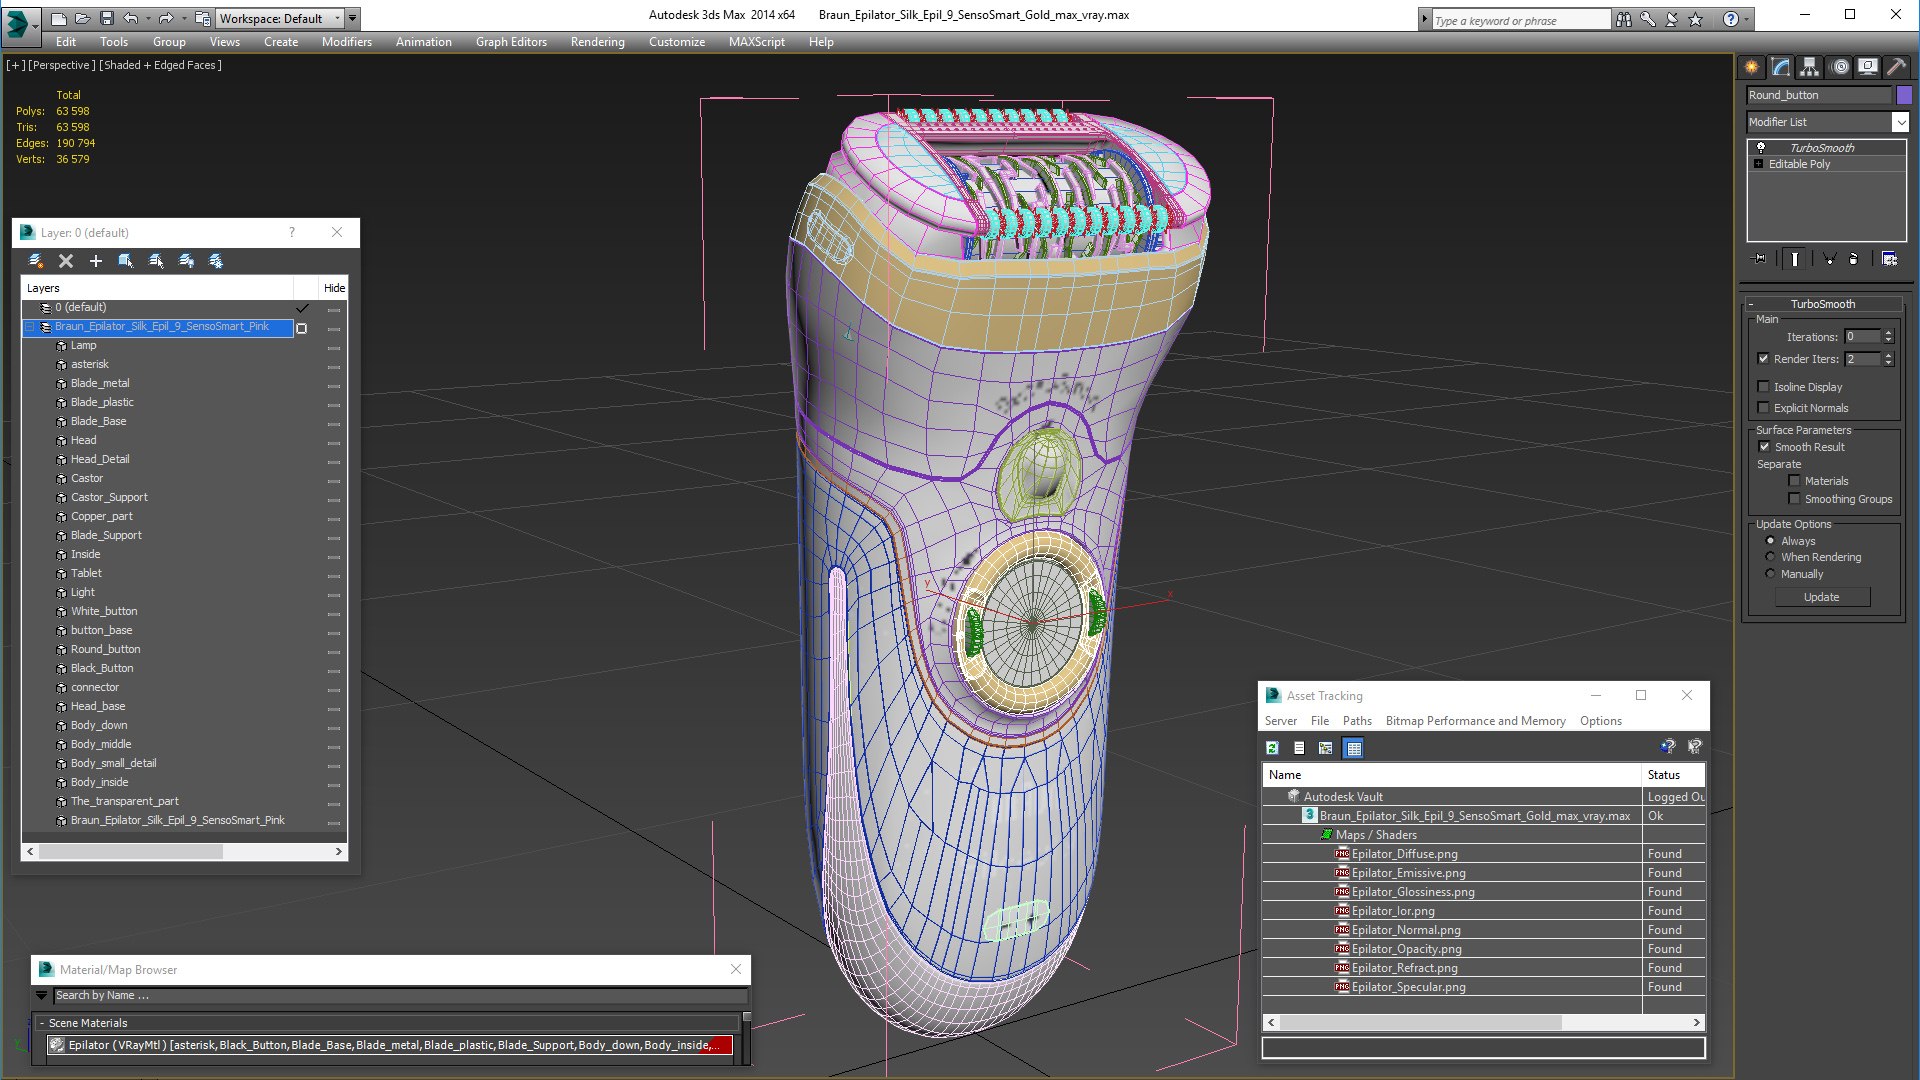Open the MAXScript menu
This screenshot has width=1920, height=1080.
756,42
